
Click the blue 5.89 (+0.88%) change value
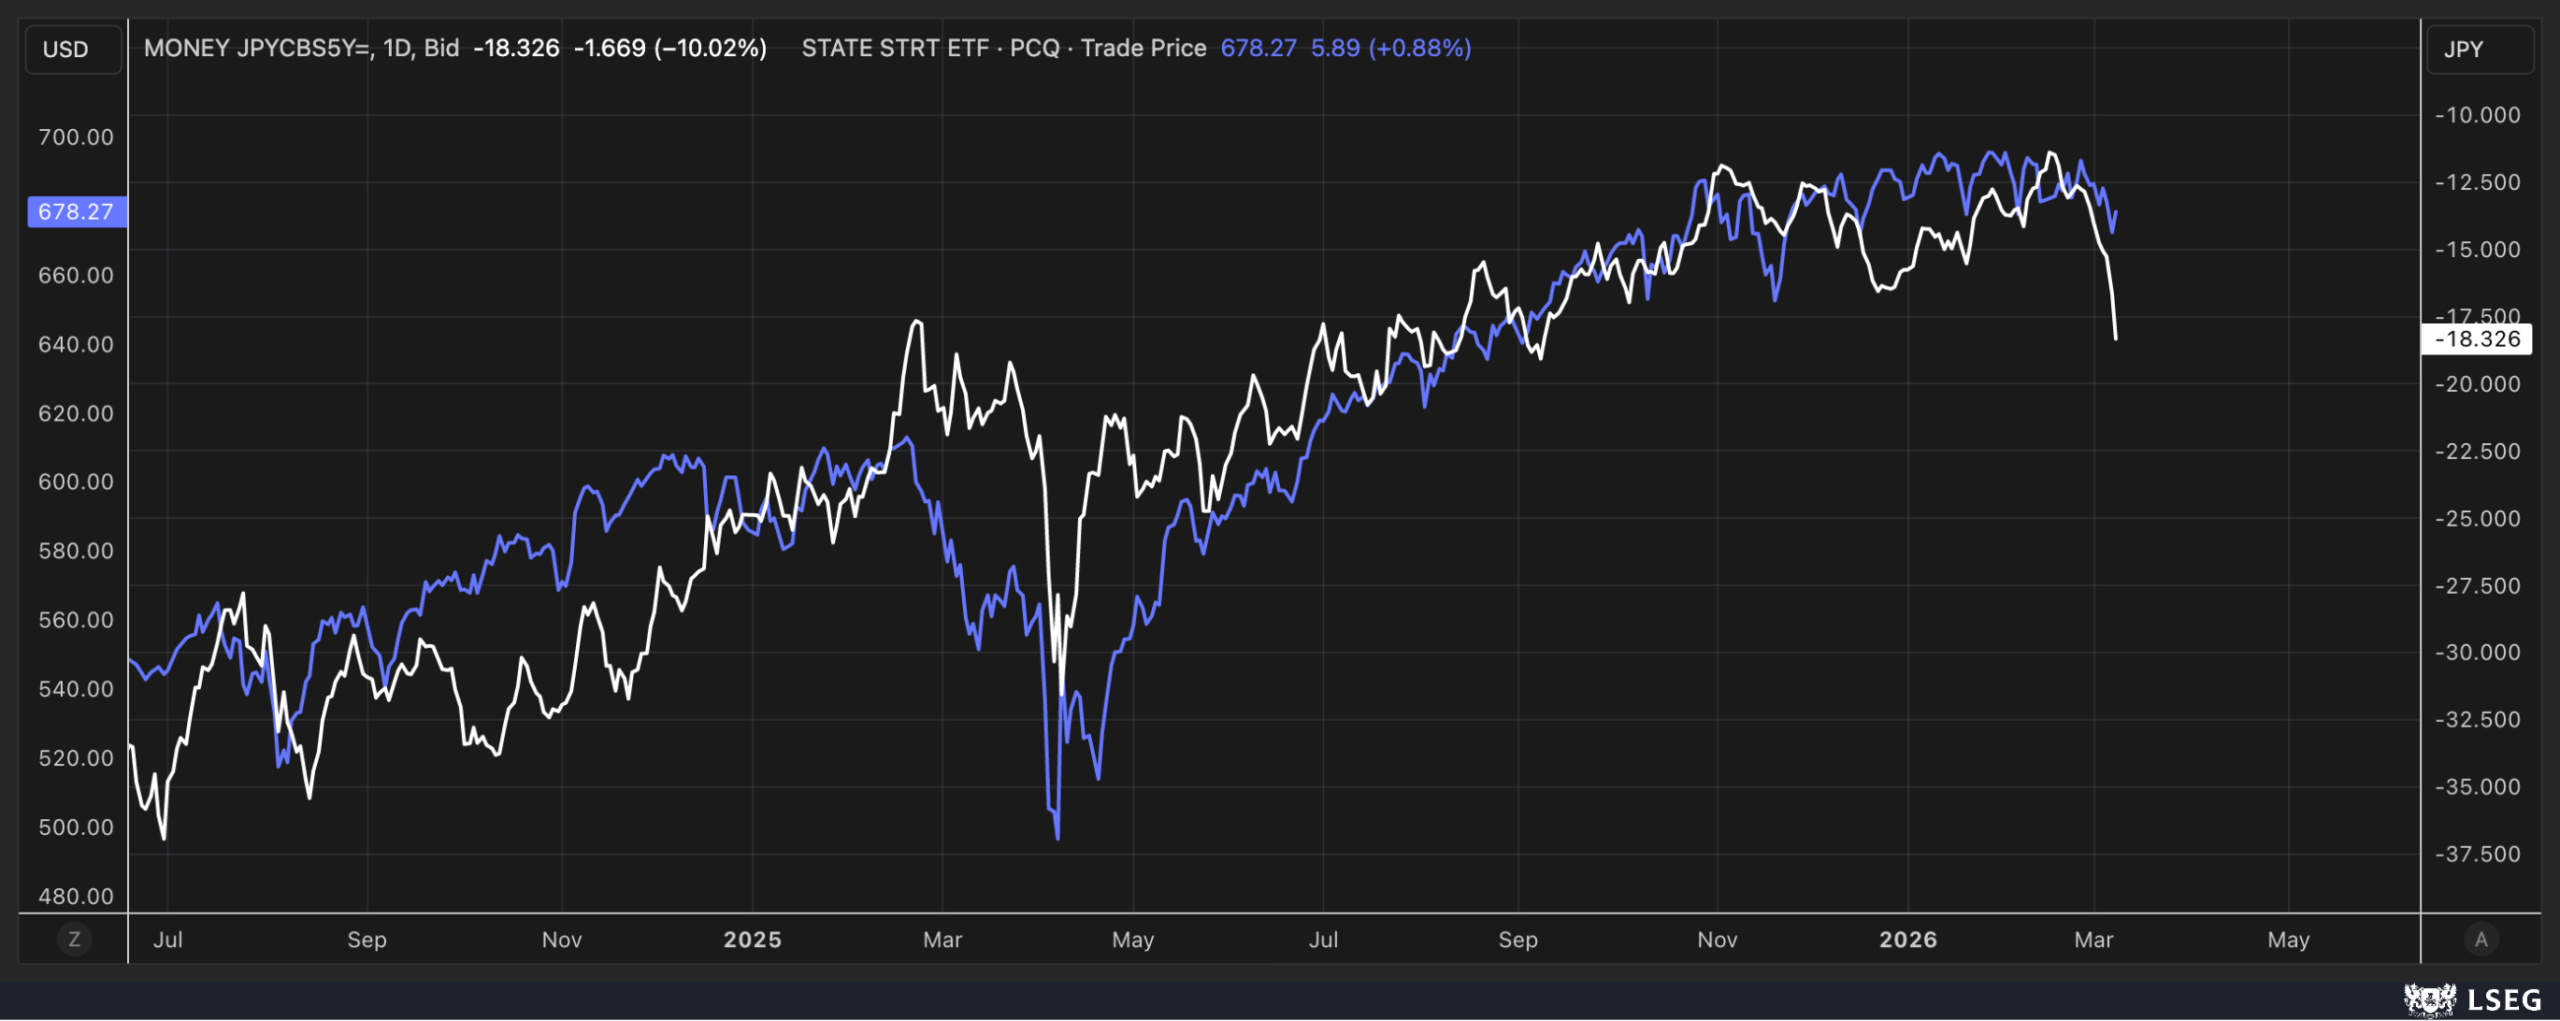coord(1391,48)
